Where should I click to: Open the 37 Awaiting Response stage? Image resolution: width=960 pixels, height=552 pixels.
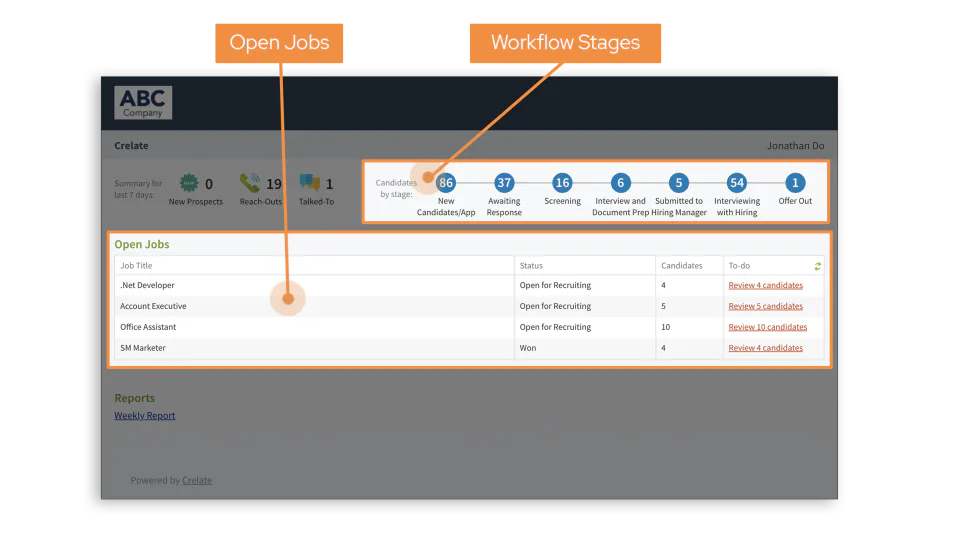pyautogui.click(x=504, y=182)
